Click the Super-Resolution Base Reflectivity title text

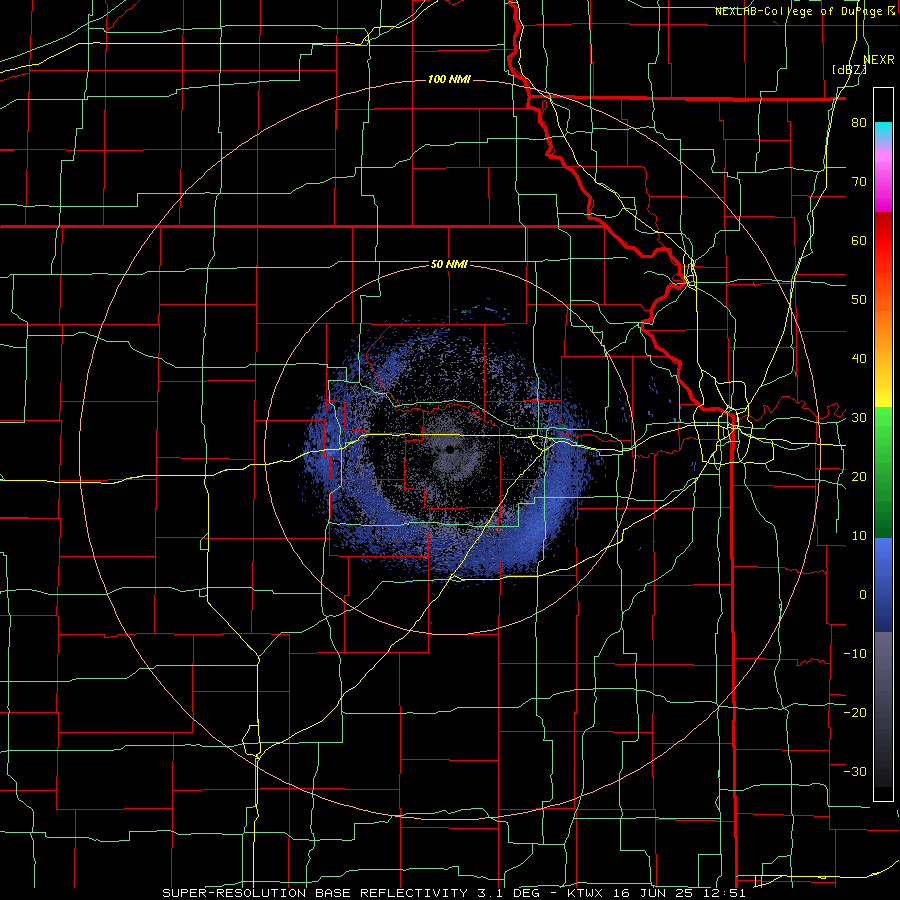pyautogui.click(x=313, y=893)
